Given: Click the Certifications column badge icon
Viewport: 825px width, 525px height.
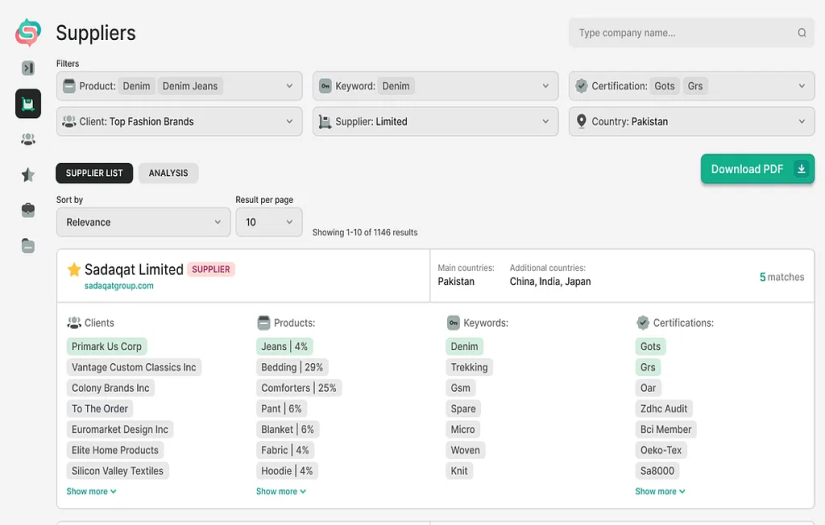Looking at the screenshot, I should tap(642, 322).
